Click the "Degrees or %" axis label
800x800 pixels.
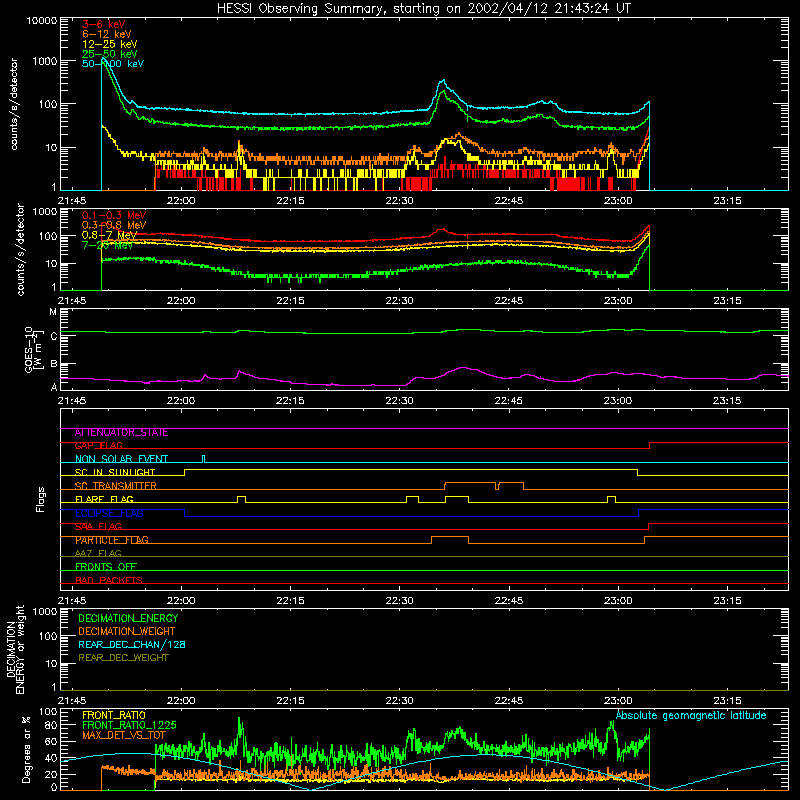[x=26, y=749]
